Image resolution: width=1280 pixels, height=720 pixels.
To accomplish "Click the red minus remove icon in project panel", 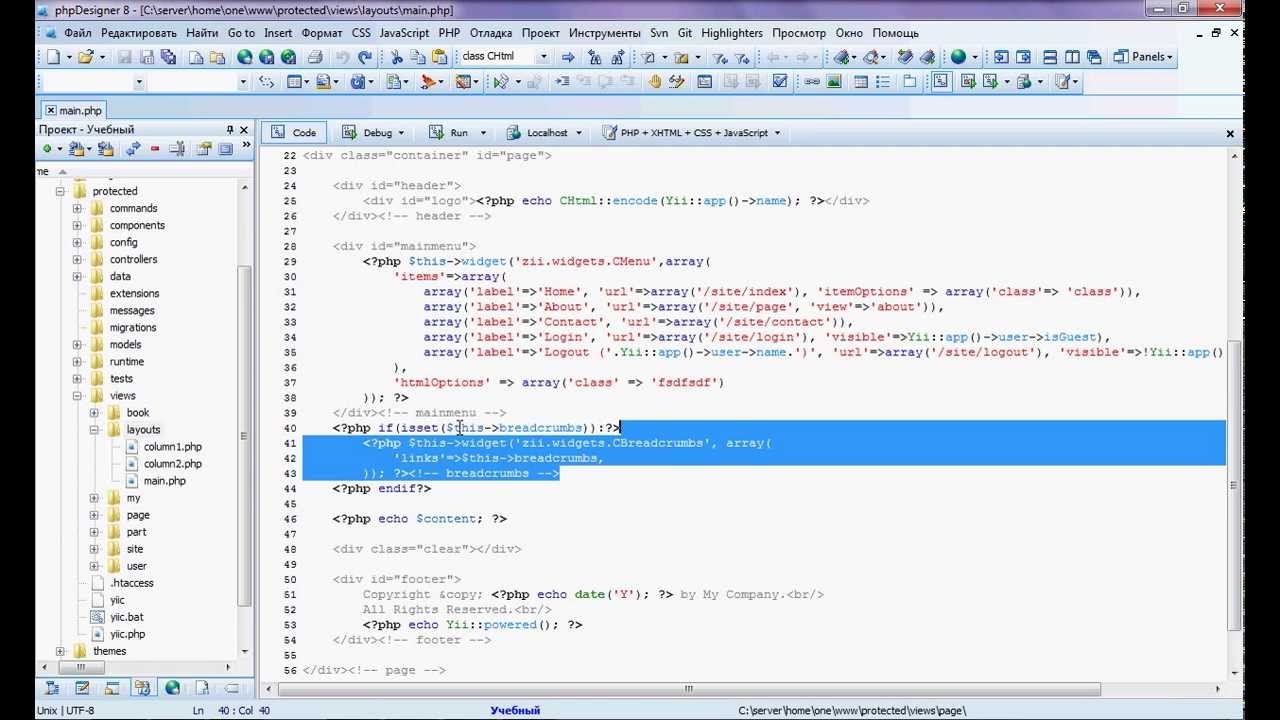I will pos(155,149).
